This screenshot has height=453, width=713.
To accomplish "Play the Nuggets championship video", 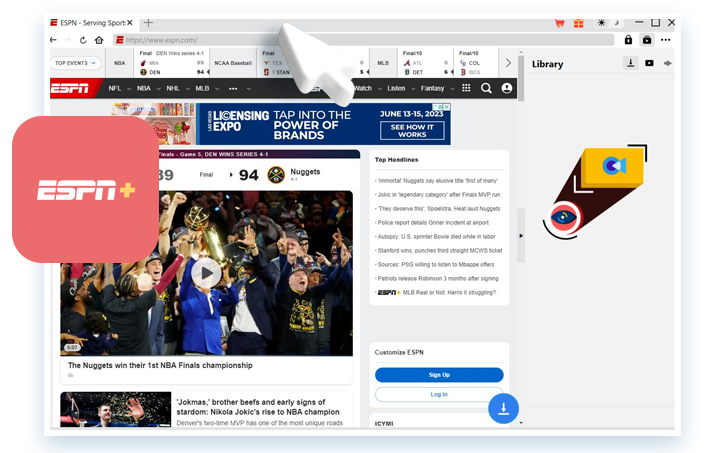I will (x=206, y=273).
